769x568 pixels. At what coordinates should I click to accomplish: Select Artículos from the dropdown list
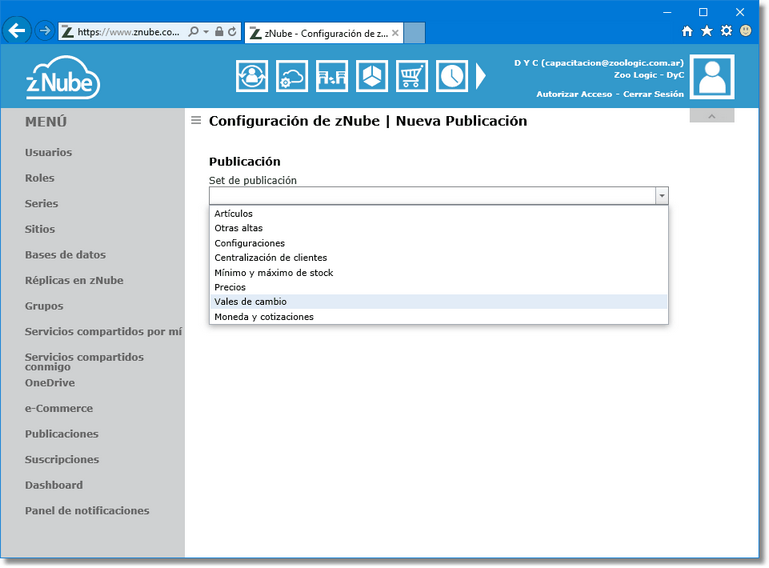[x=438, y=213]
